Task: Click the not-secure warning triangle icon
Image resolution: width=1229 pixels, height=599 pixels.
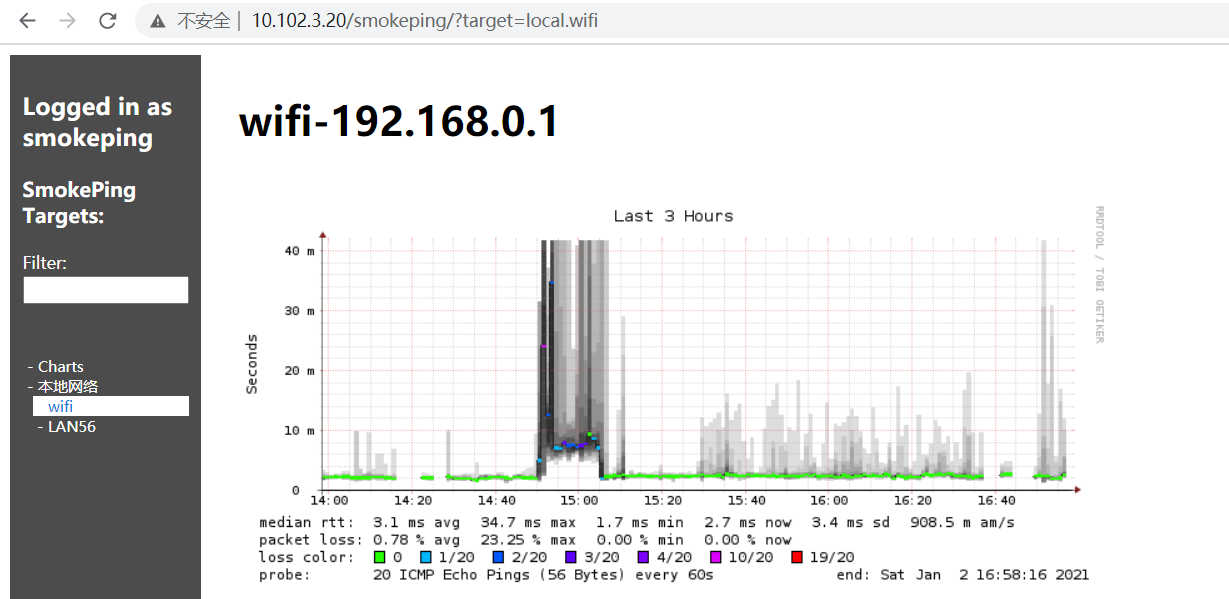Action: point(158,21)
